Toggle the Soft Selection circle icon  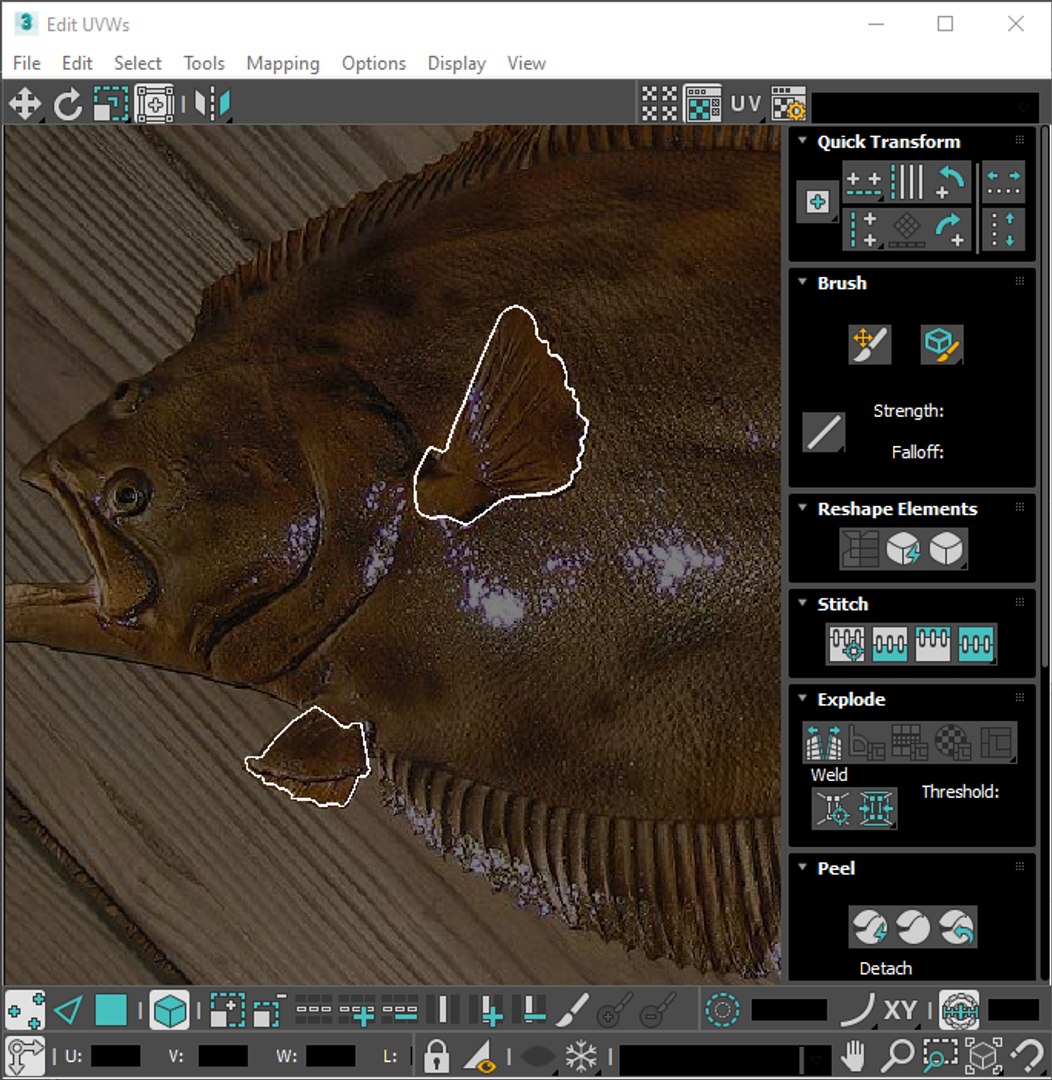coord(722,1010)
